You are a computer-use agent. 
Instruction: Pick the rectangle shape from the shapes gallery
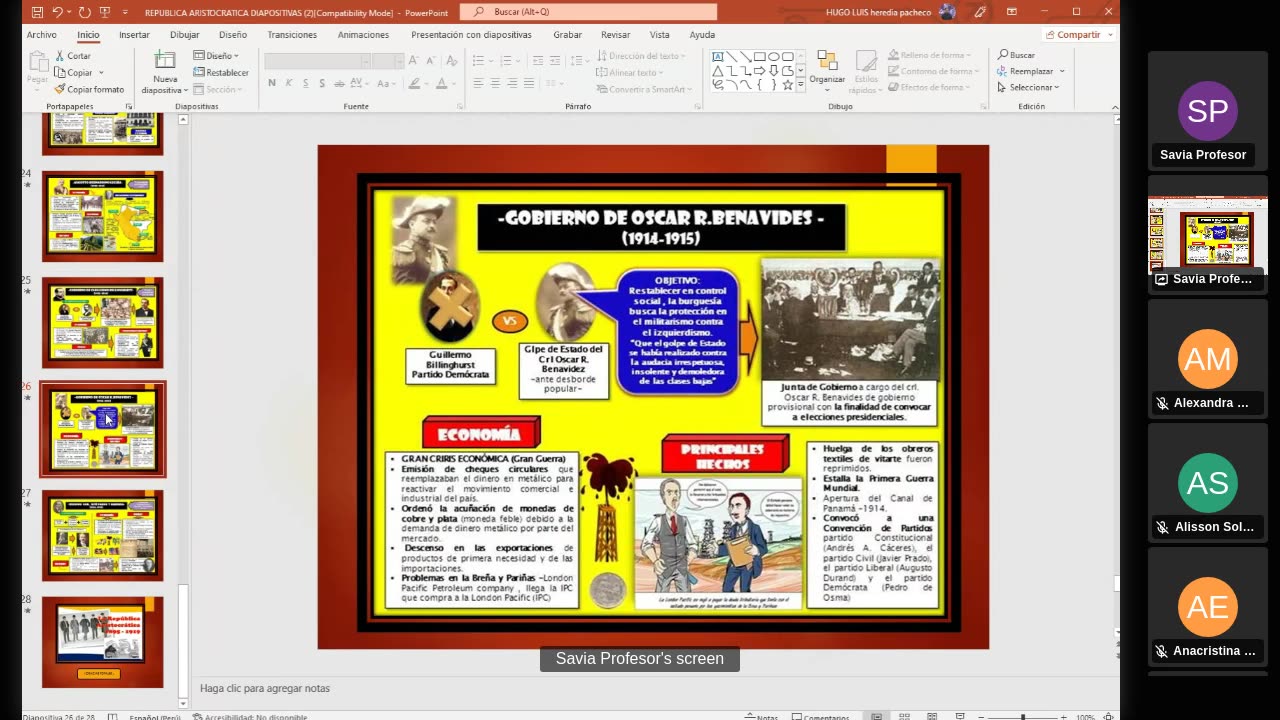[x=760, y=57]
